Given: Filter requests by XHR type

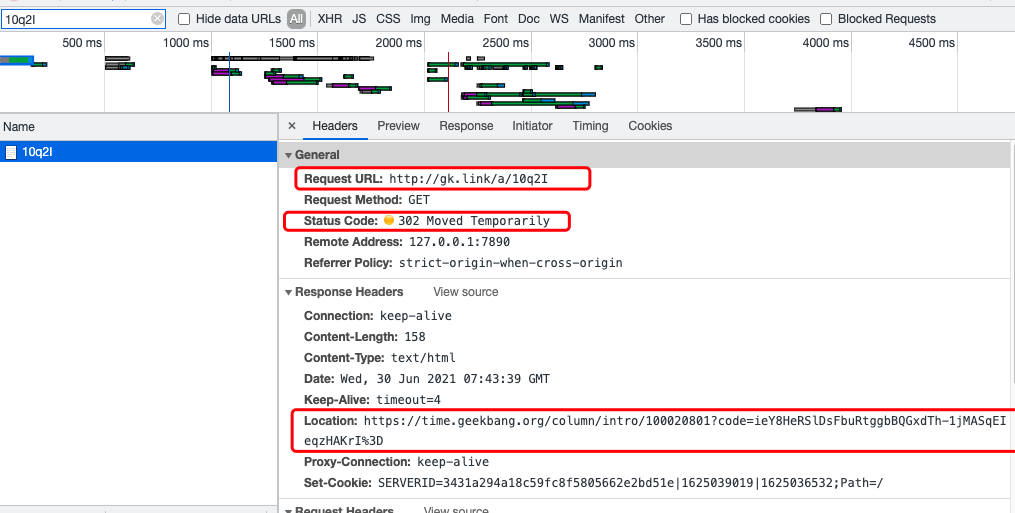Looking at the screenshot, I should (329, 19).
